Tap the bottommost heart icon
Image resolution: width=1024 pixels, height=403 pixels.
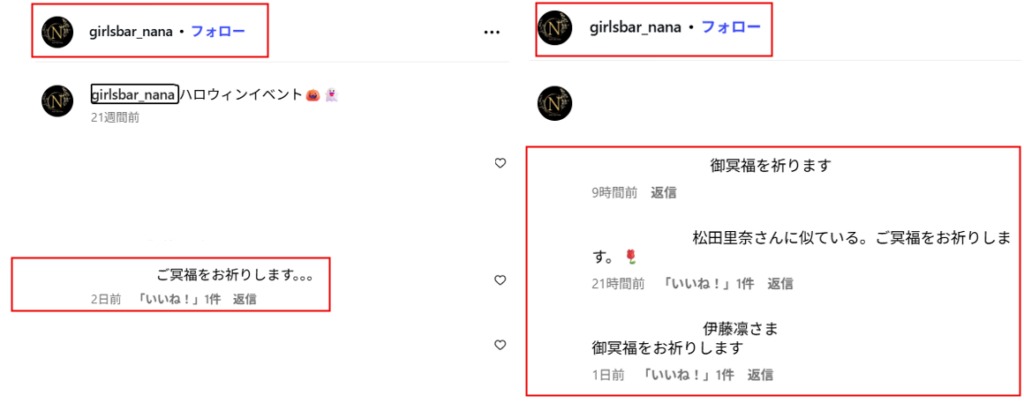tap(500, 344)
